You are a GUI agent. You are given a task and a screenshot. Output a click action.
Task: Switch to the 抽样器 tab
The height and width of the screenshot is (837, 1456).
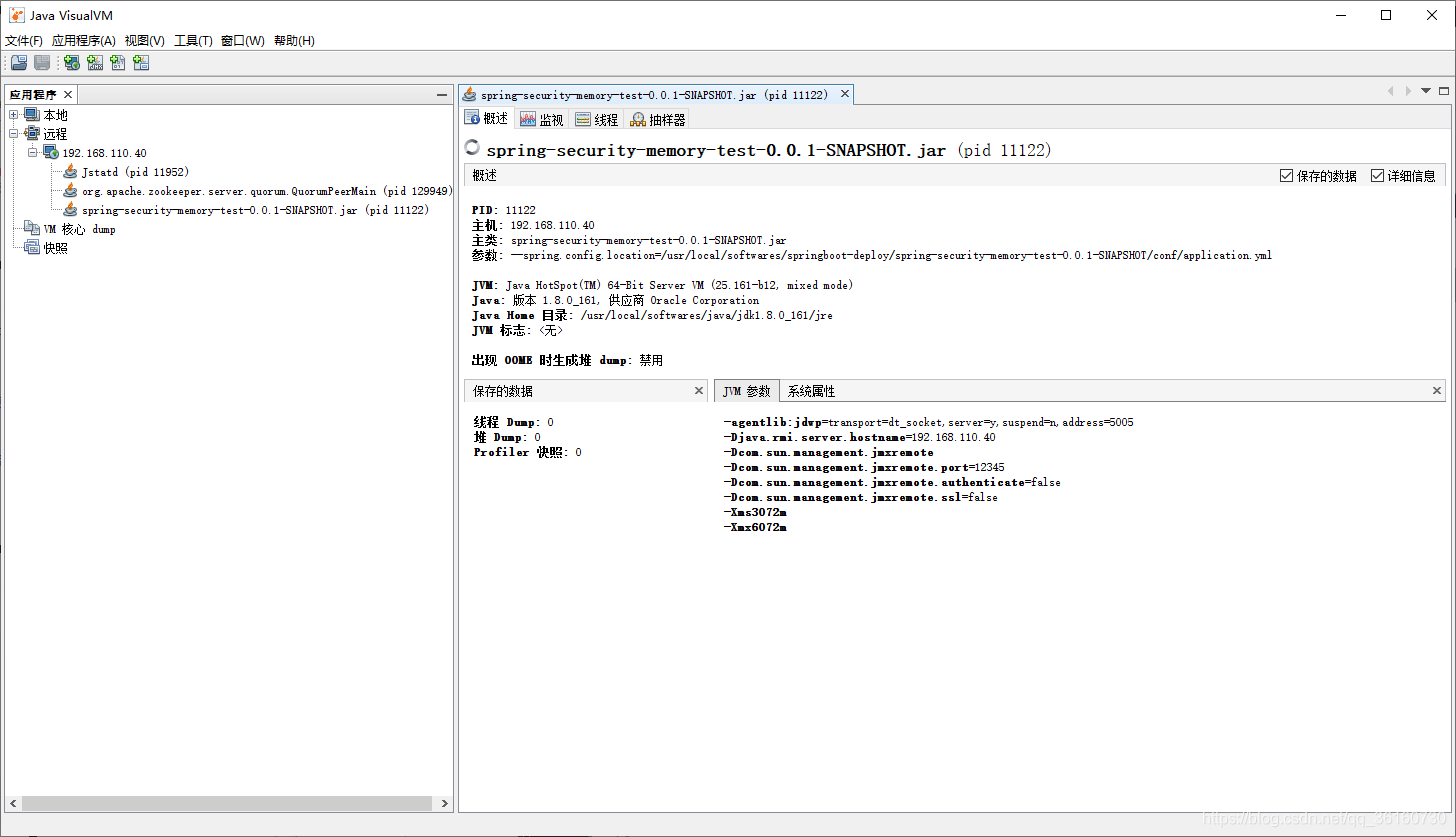(x=658, y=120)
